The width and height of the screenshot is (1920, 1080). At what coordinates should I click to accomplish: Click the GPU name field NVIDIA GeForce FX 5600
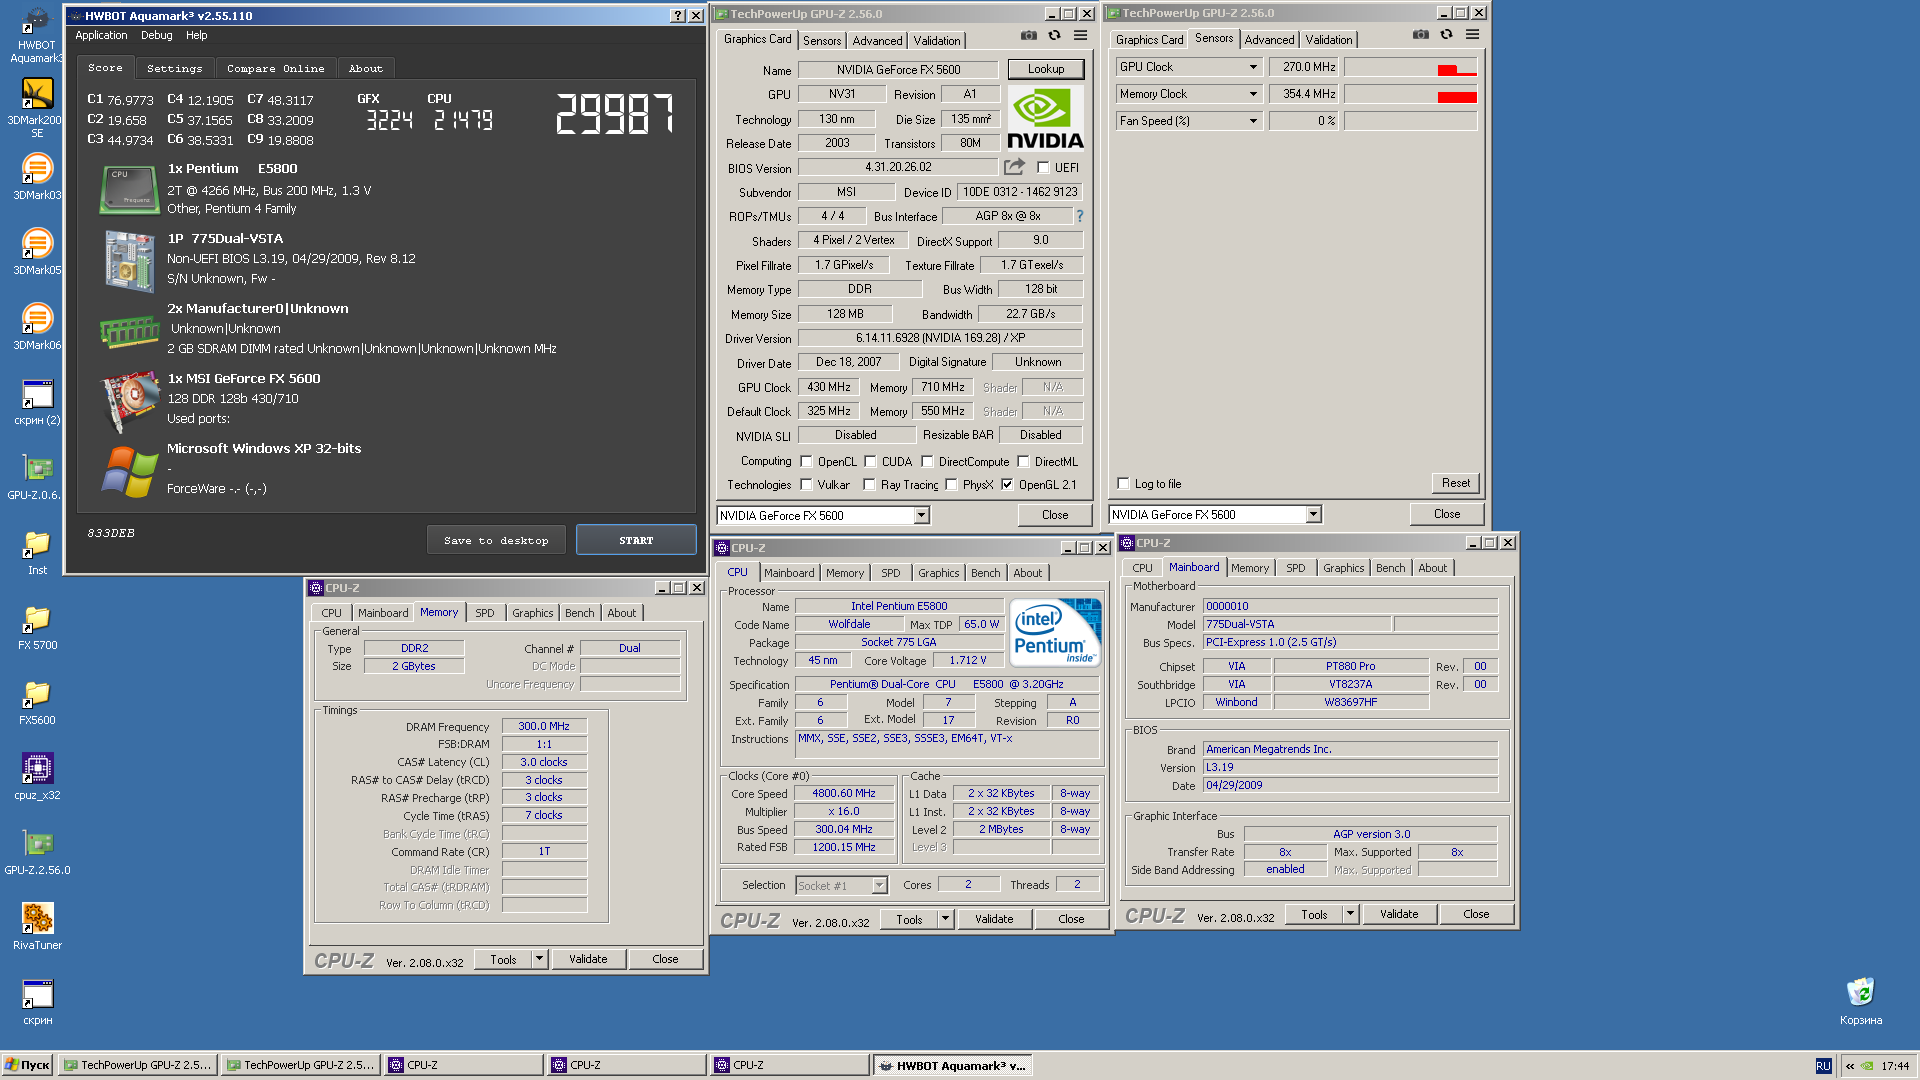[x=898, y=70]
